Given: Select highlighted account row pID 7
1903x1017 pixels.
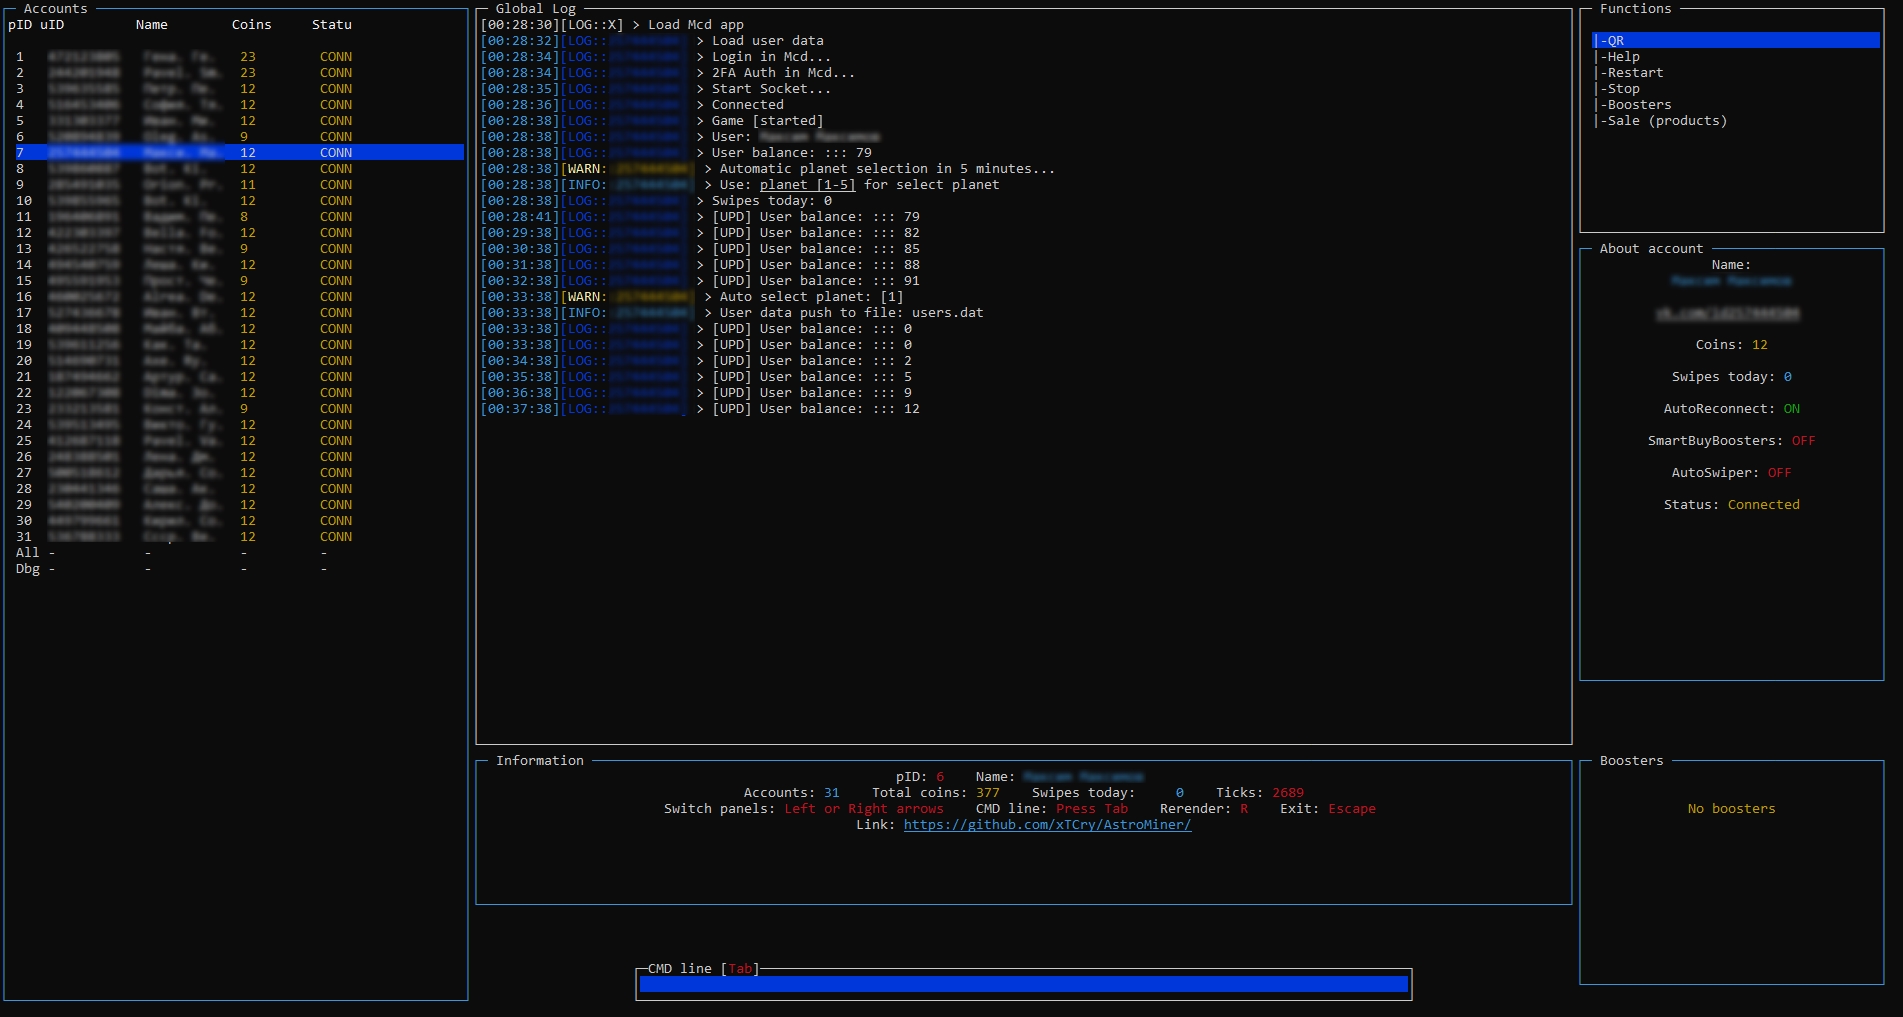Looking at the screenshot, I should pos(236,153).
